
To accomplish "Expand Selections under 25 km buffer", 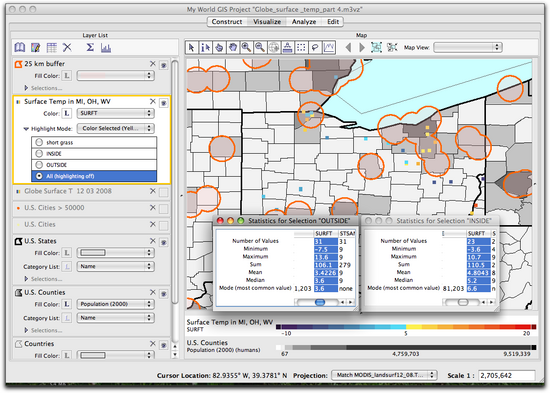I will (x=26, y=88).
